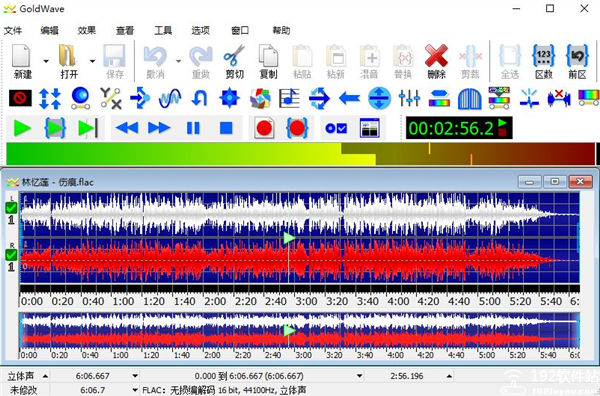Viewport: 600px width, 396px height.
Task: Expand the dropdown arrow next to 打开
Action: click(92, 61)
